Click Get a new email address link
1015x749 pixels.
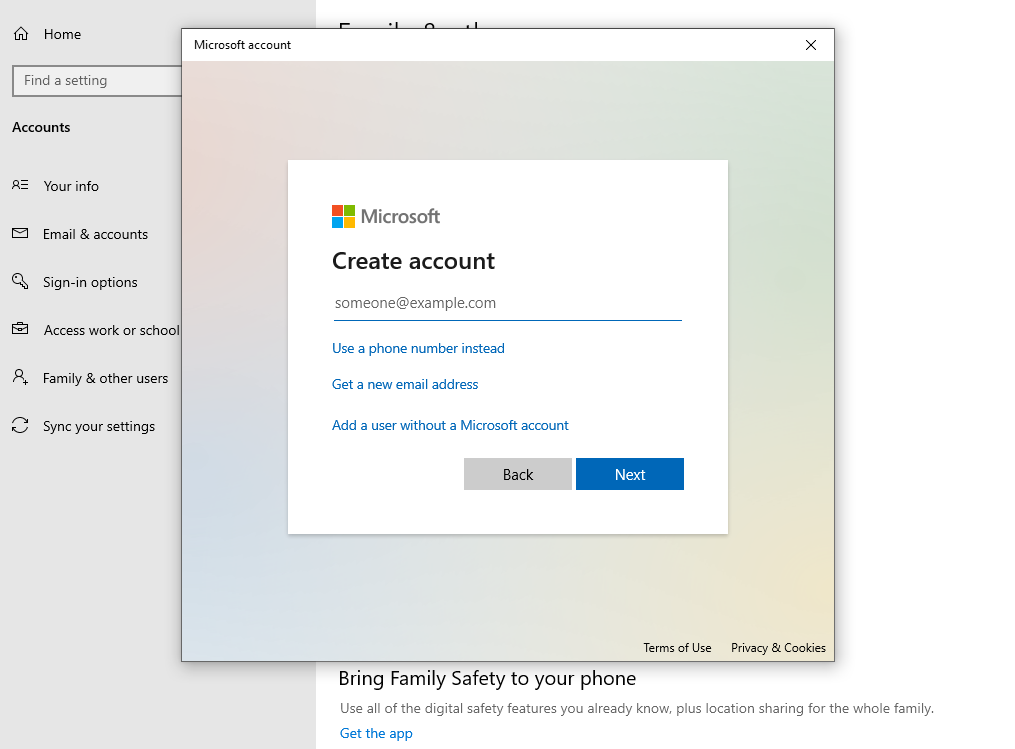point(405,385)
